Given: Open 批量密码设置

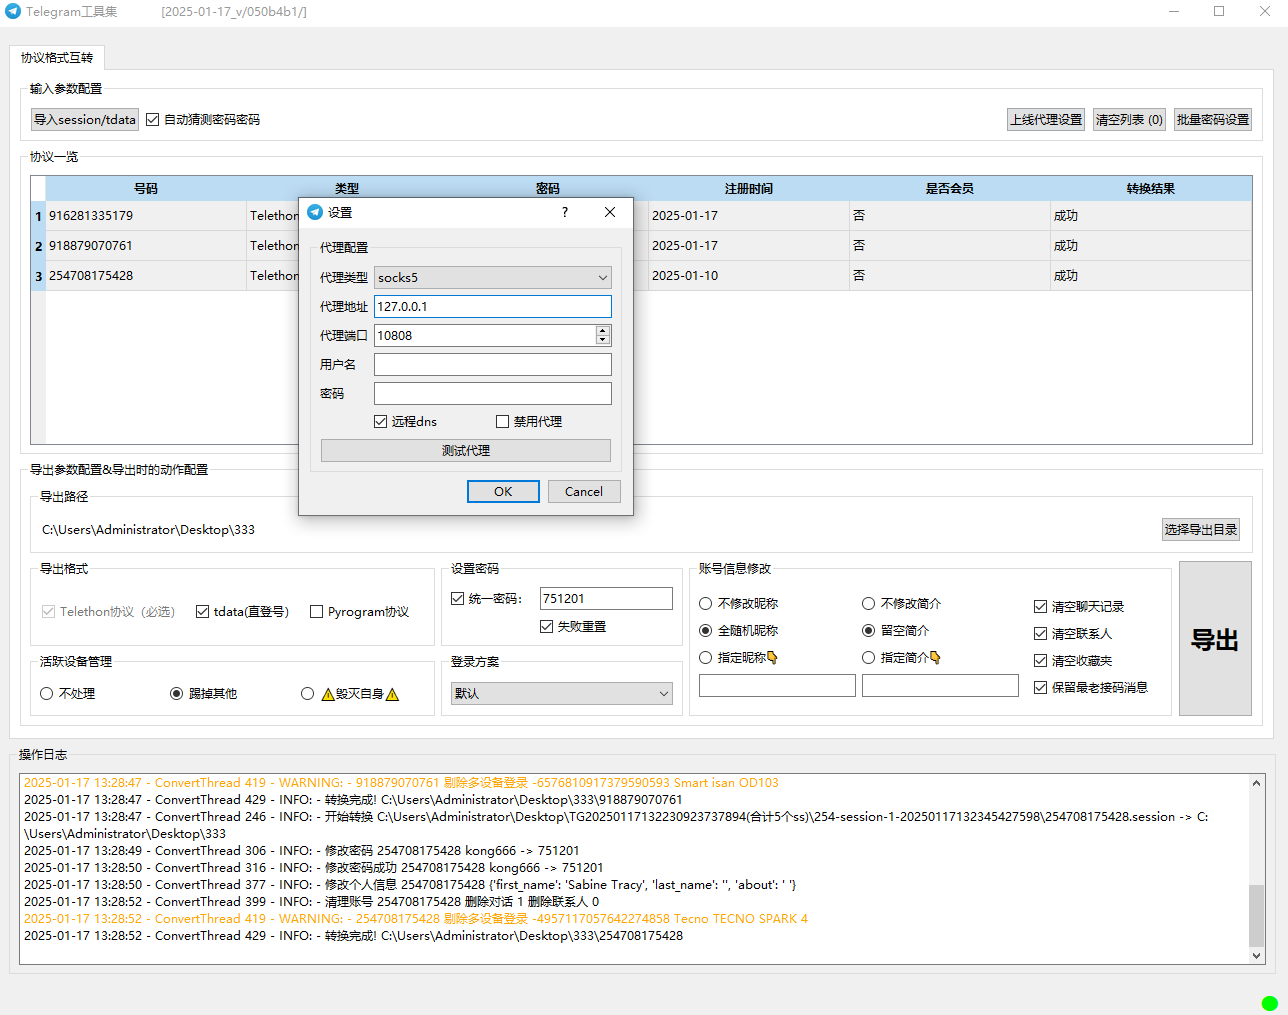Looking at the screenshot, I should [1213, 120].
